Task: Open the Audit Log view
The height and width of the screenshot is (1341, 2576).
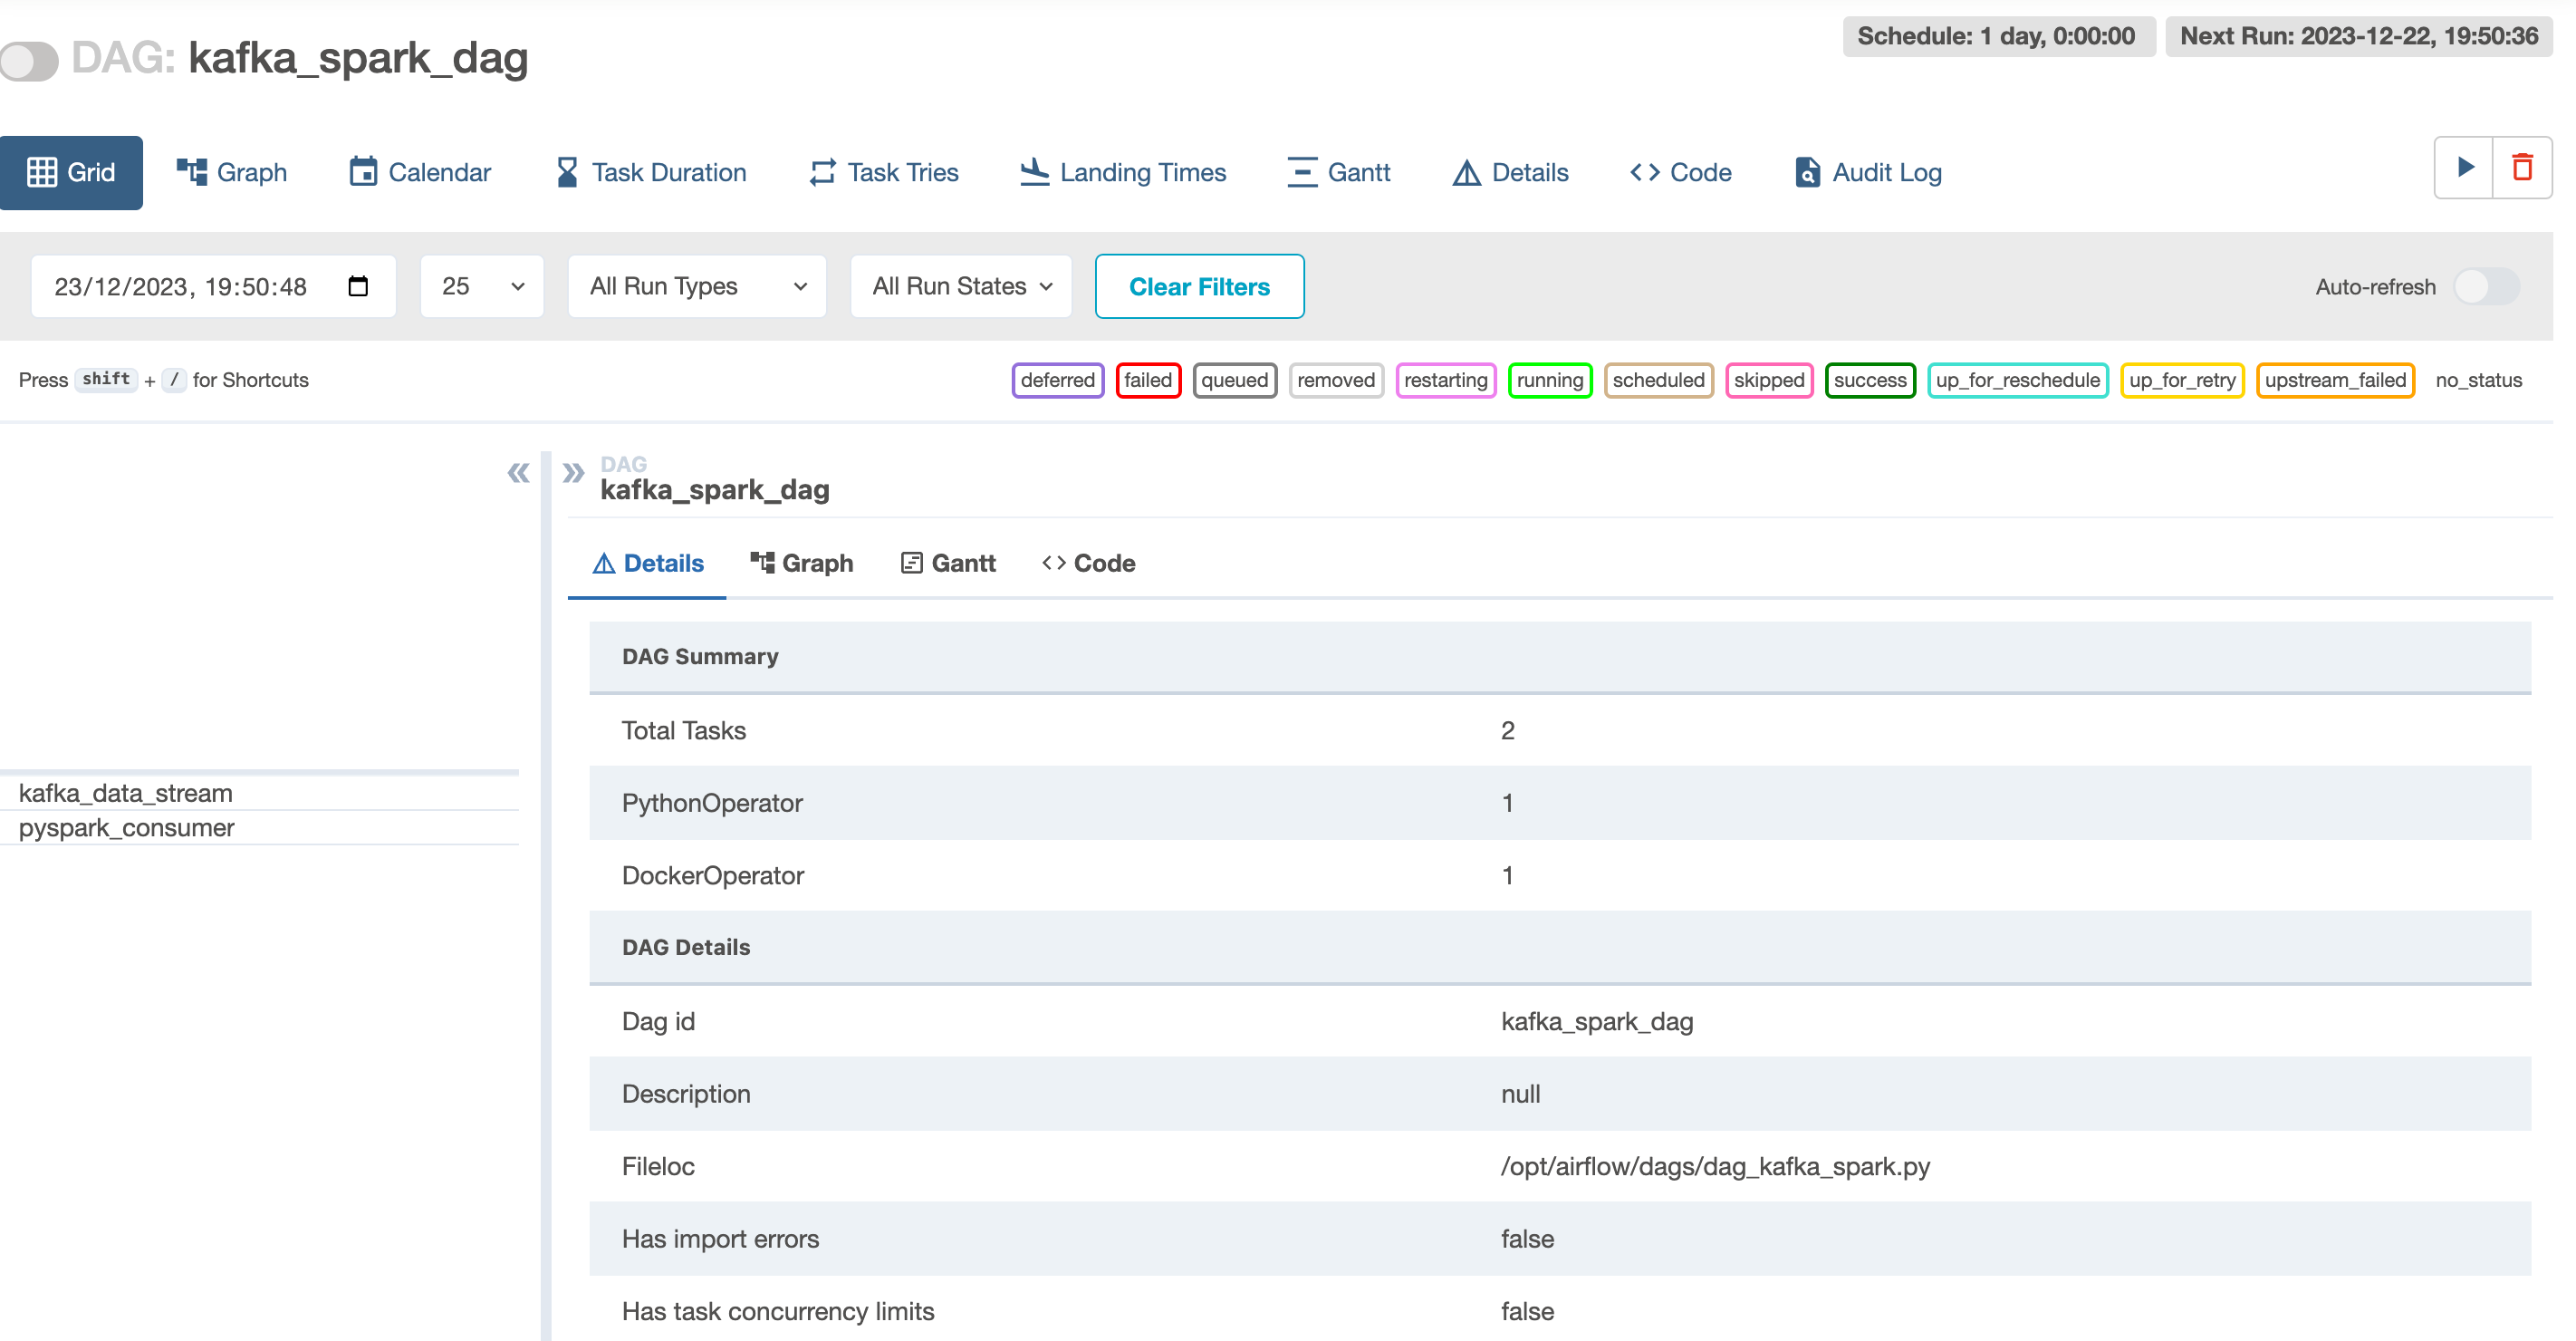Action: pos(1868,173)
